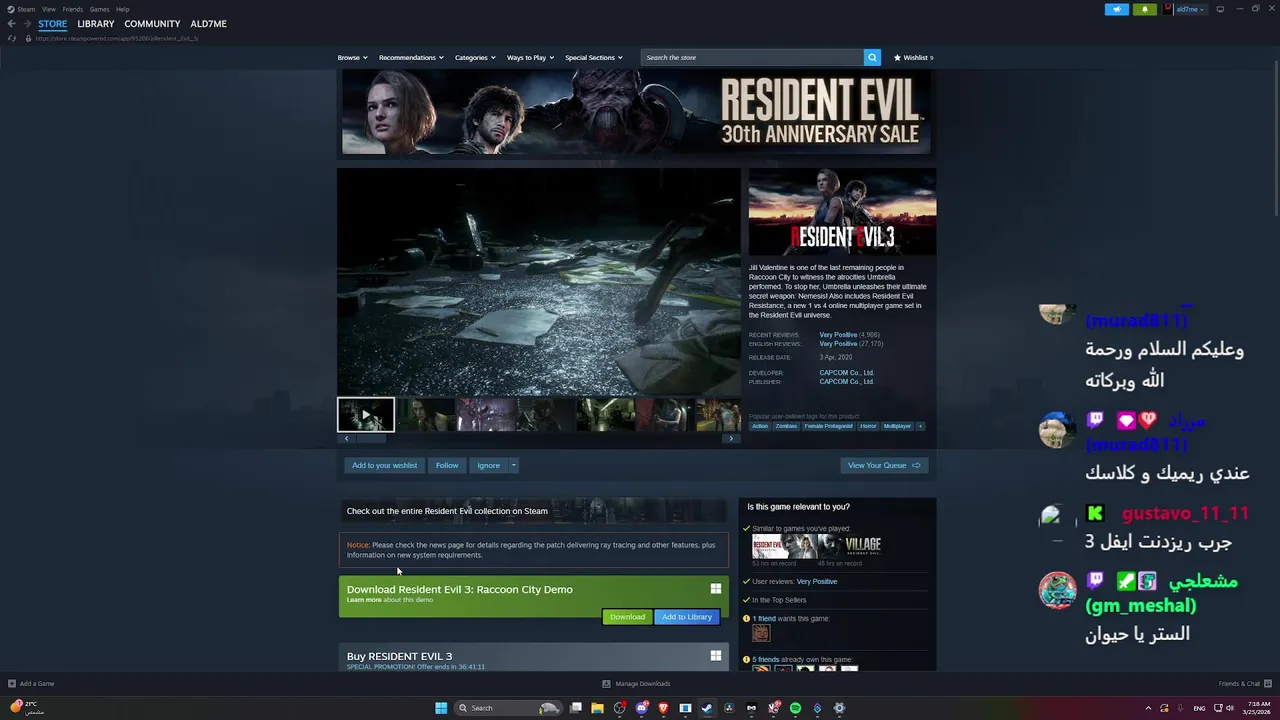This screenshot has height=720, width=1280.
Task: Expand the Categories menu
Action: (475, 57)
